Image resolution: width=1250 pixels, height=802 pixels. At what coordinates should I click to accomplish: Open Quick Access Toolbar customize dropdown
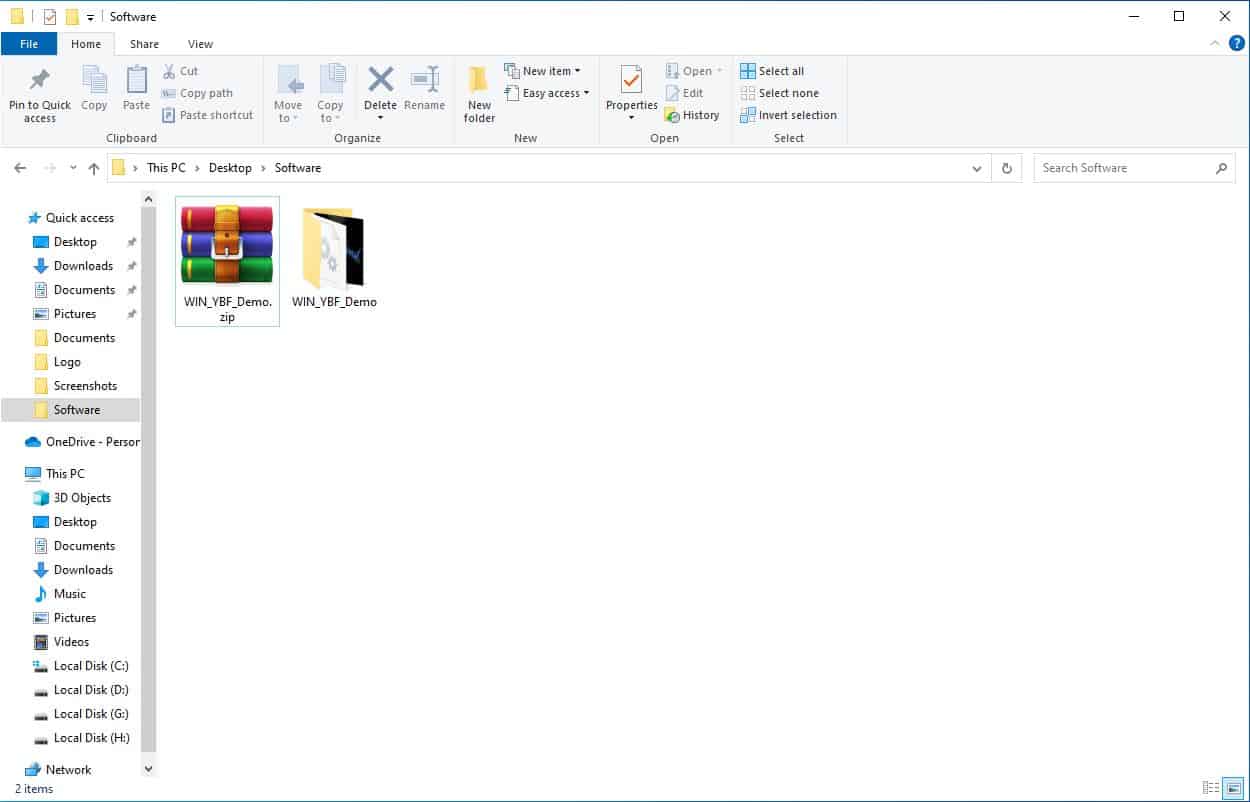(x=90, y=17)
